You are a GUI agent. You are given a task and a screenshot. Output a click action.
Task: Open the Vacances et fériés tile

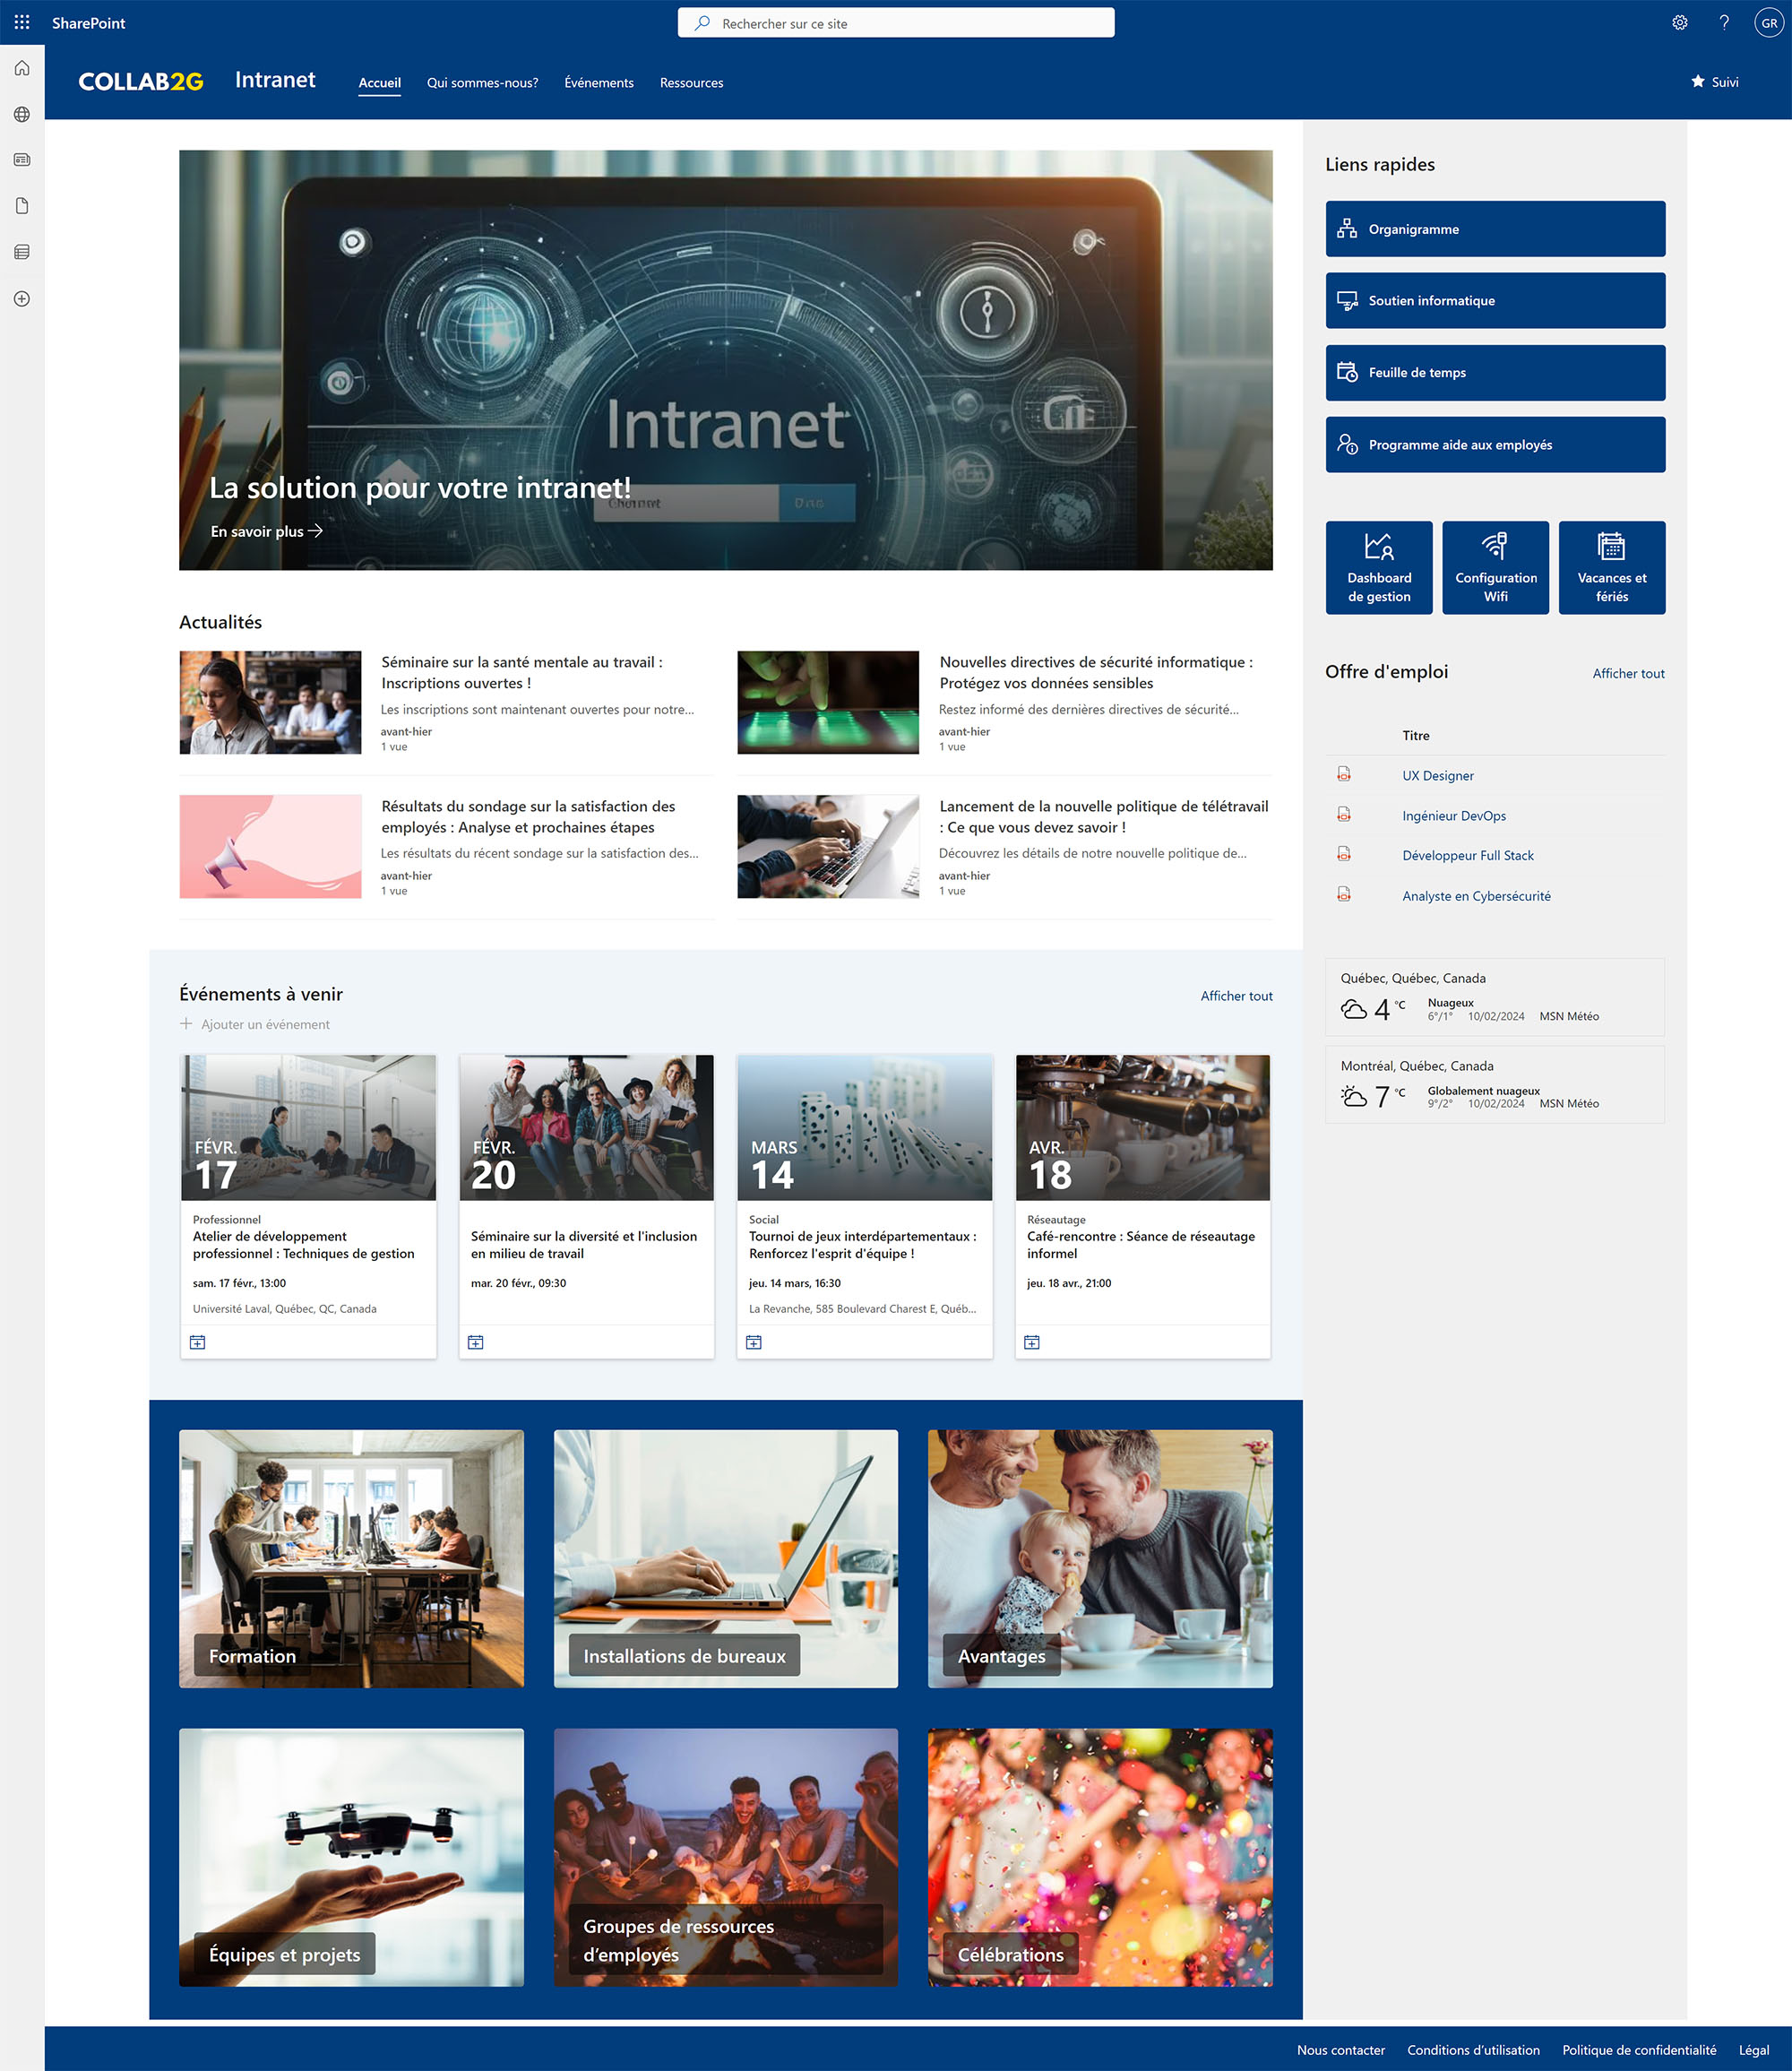(x=1612, y=567)
